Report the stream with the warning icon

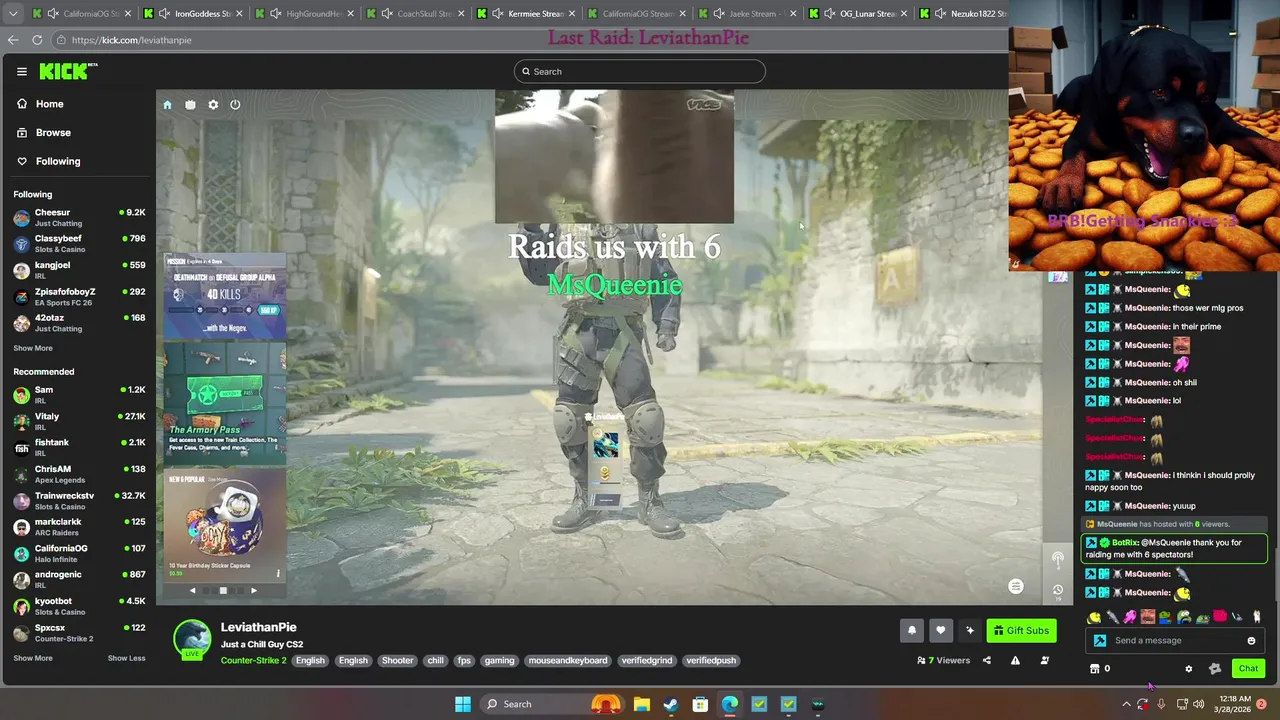pos(1015,660)
